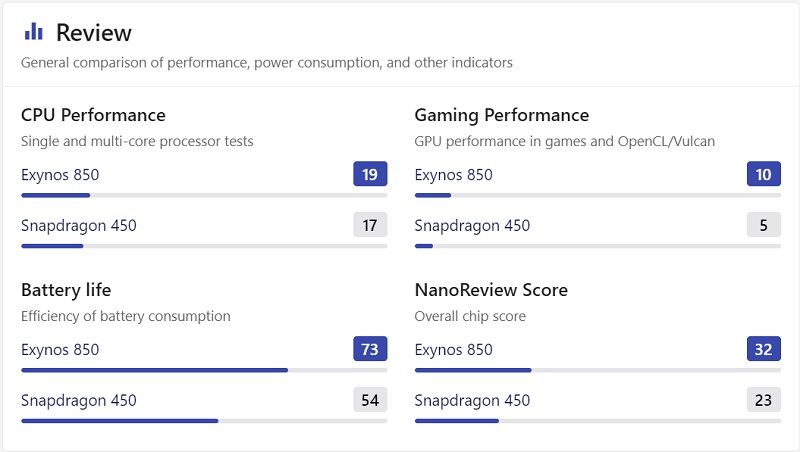
Task: Select the Battery life heading
Action: tap(66, 290)
